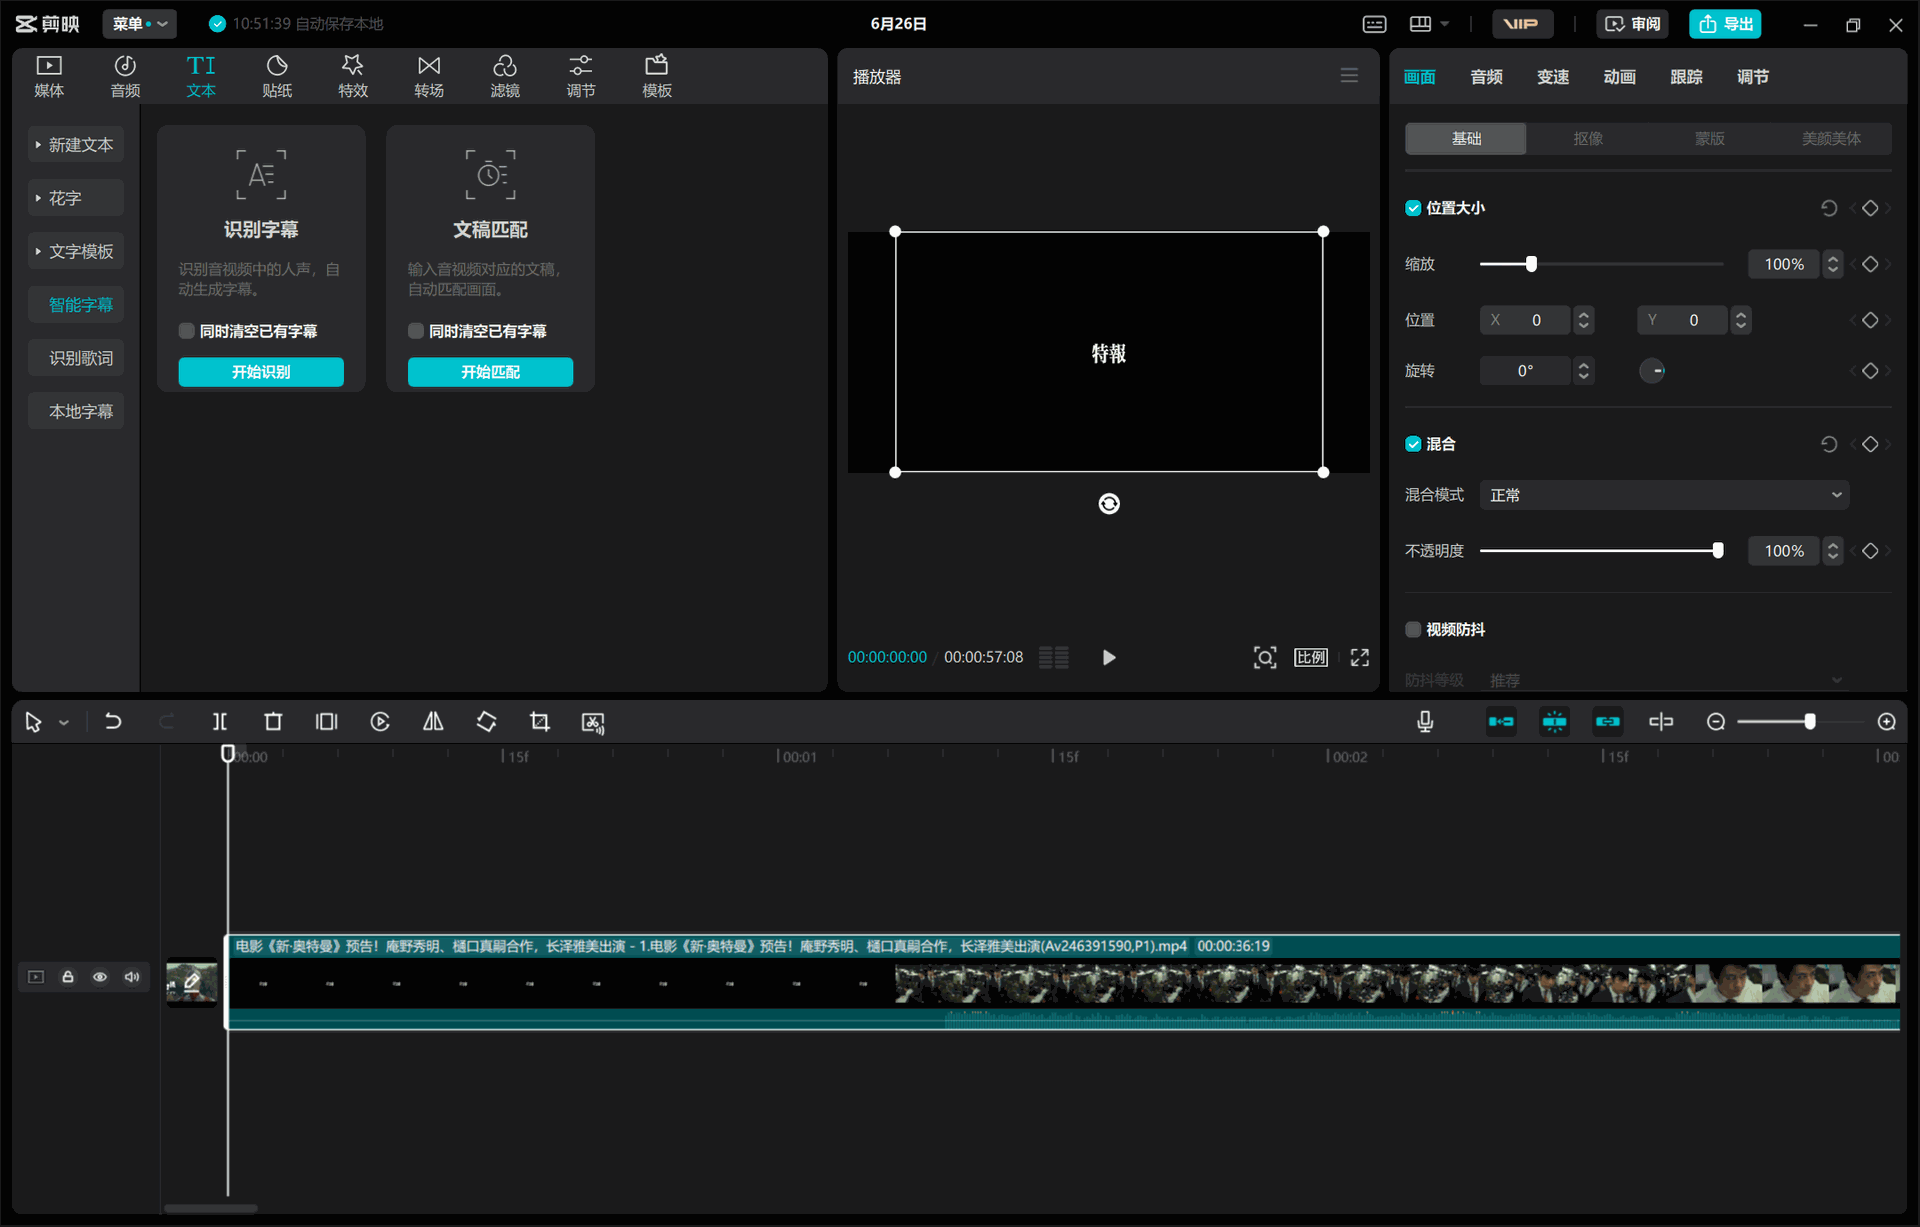Click the clip cover edit thumbnail
The image size is (1920, 1227).
tap(192, 983)
